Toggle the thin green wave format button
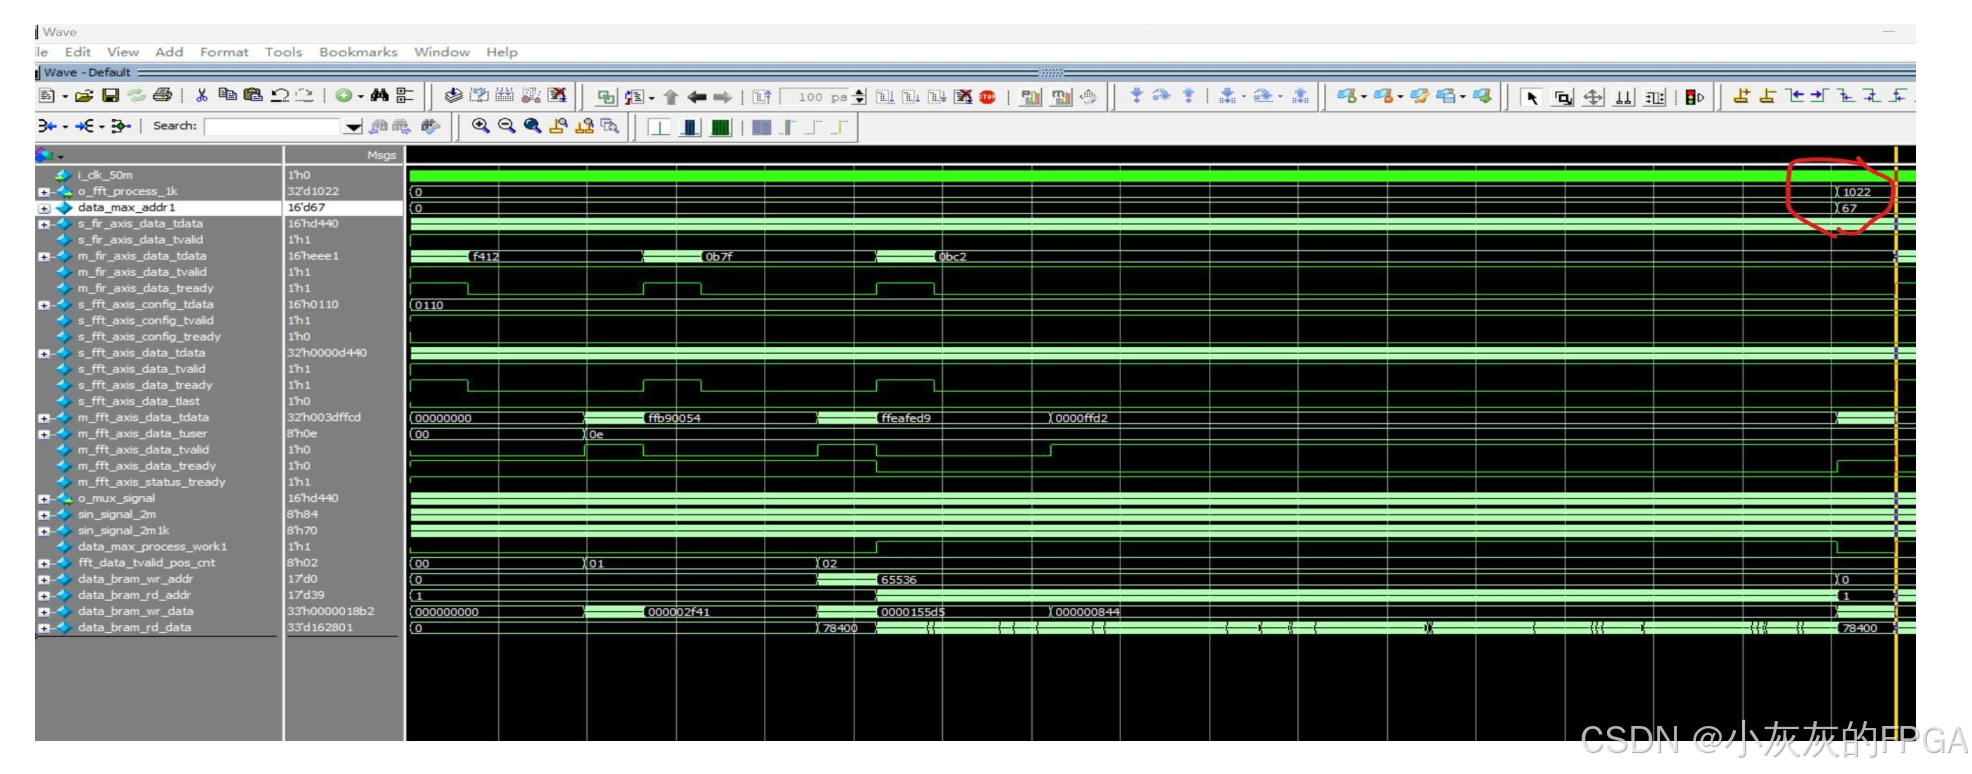Image resolution: width=1972 pixels, height=774 pixels. pyautogui.click(x=660, y=127)
